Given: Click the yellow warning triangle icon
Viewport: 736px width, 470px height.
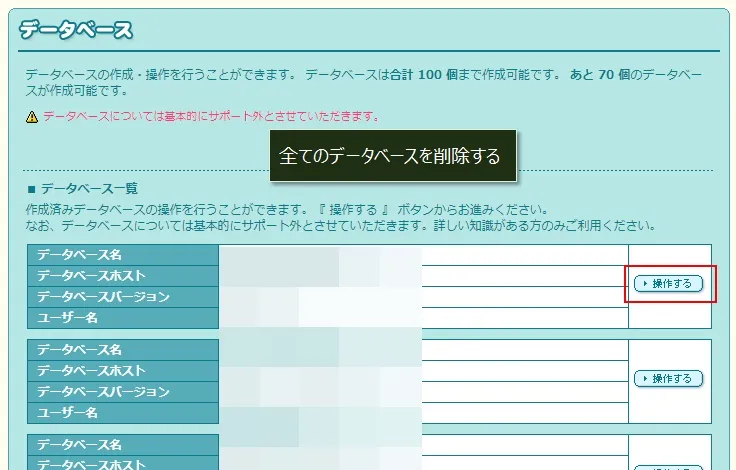Looking at the screenshot, I should [31, 116].
